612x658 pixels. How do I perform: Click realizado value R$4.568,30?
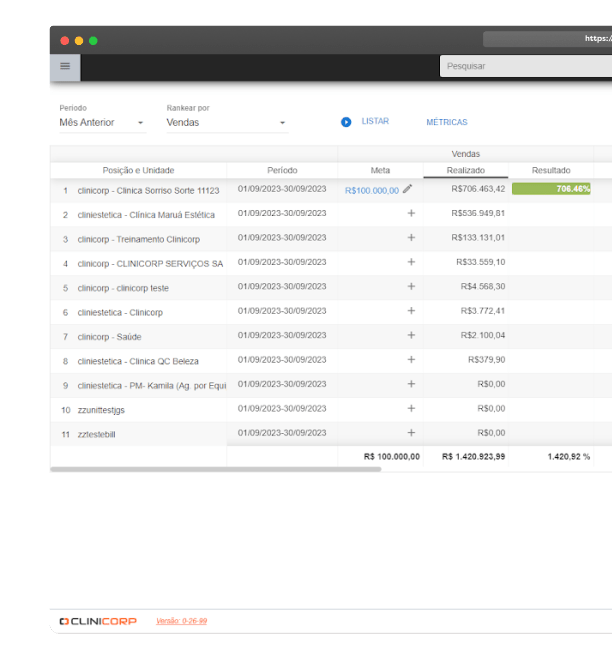483,286
